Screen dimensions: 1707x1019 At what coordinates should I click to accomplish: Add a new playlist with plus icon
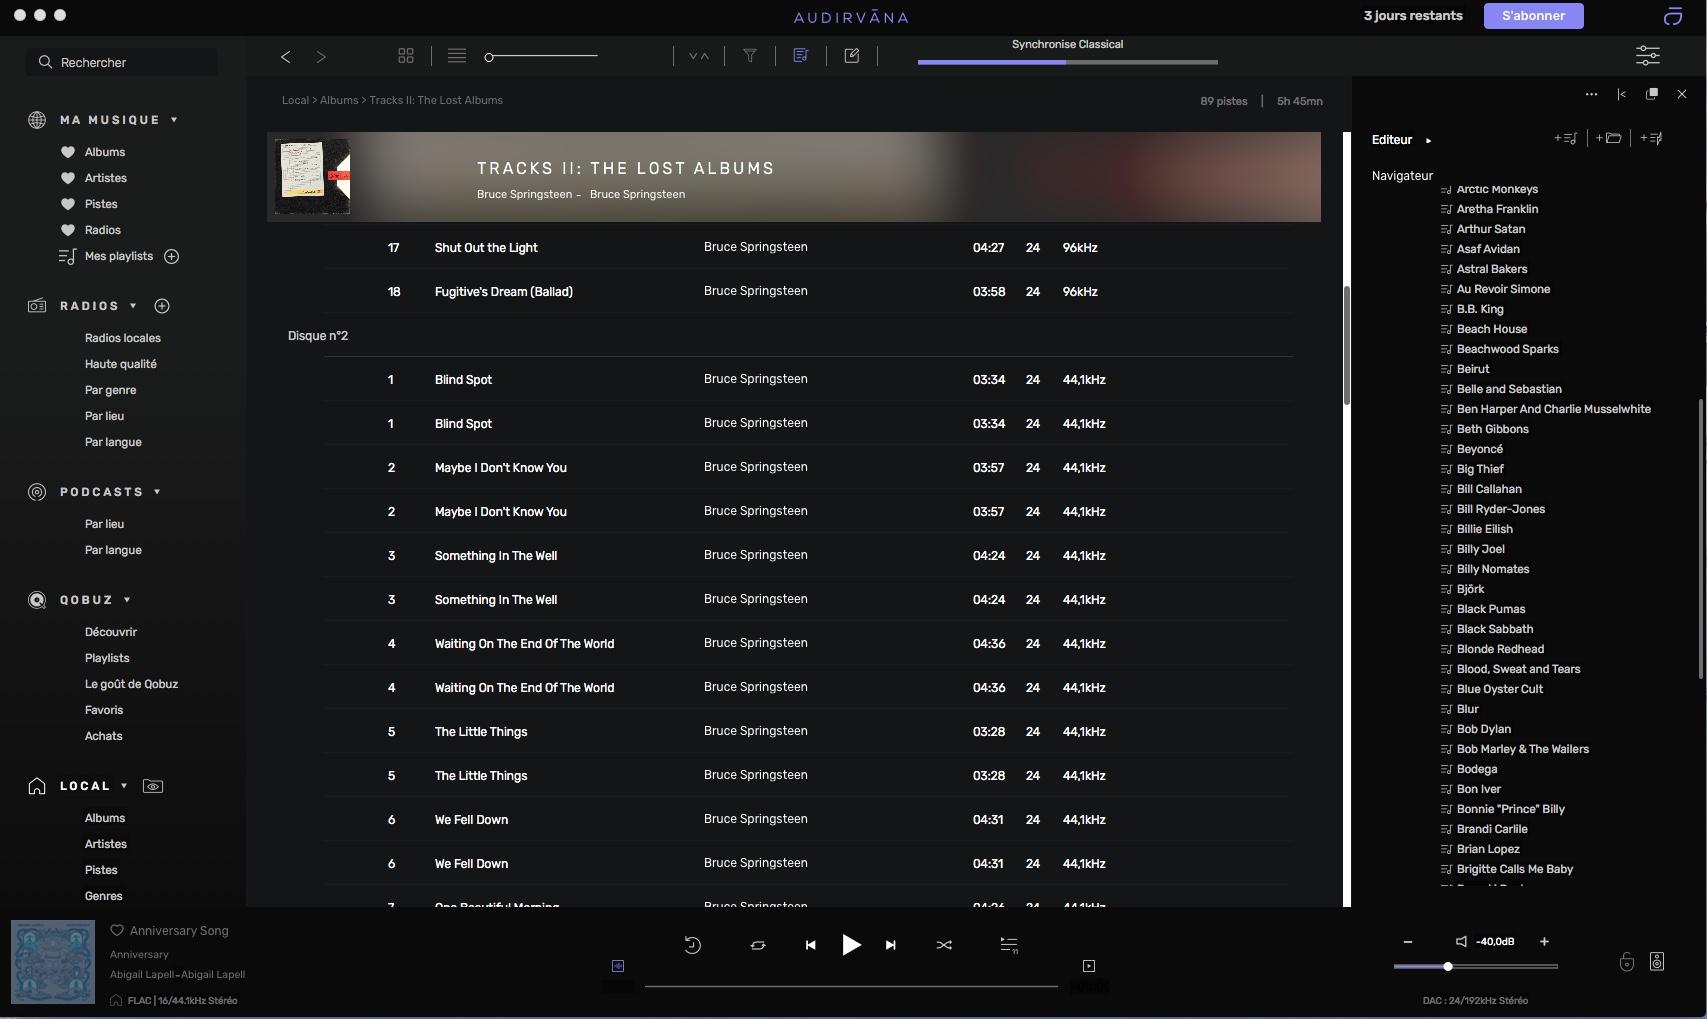171,257
